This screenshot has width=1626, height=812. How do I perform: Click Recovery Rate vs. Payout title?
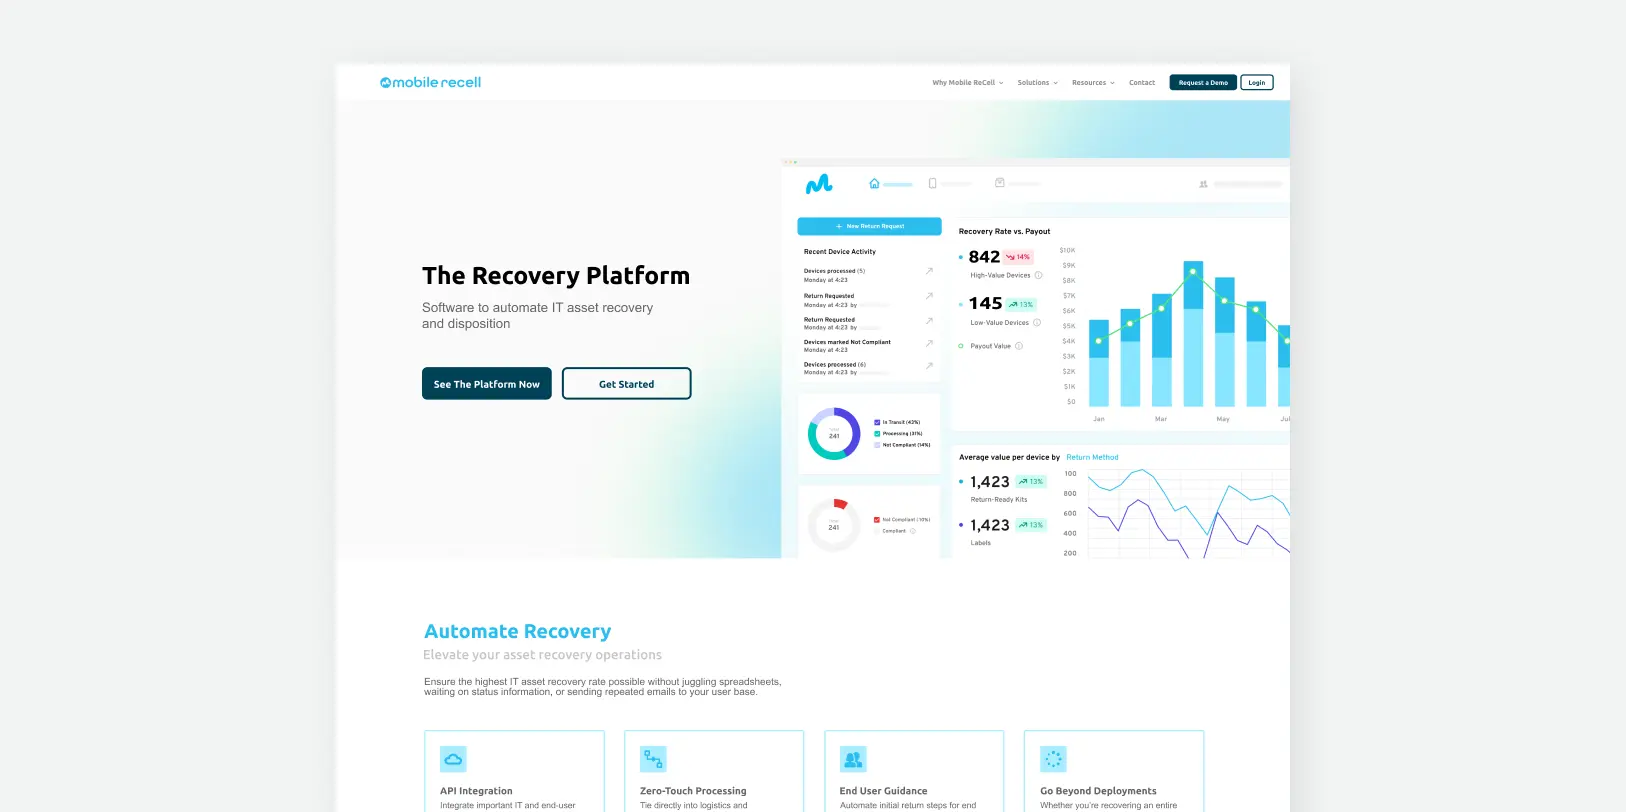click(1005, 231)
